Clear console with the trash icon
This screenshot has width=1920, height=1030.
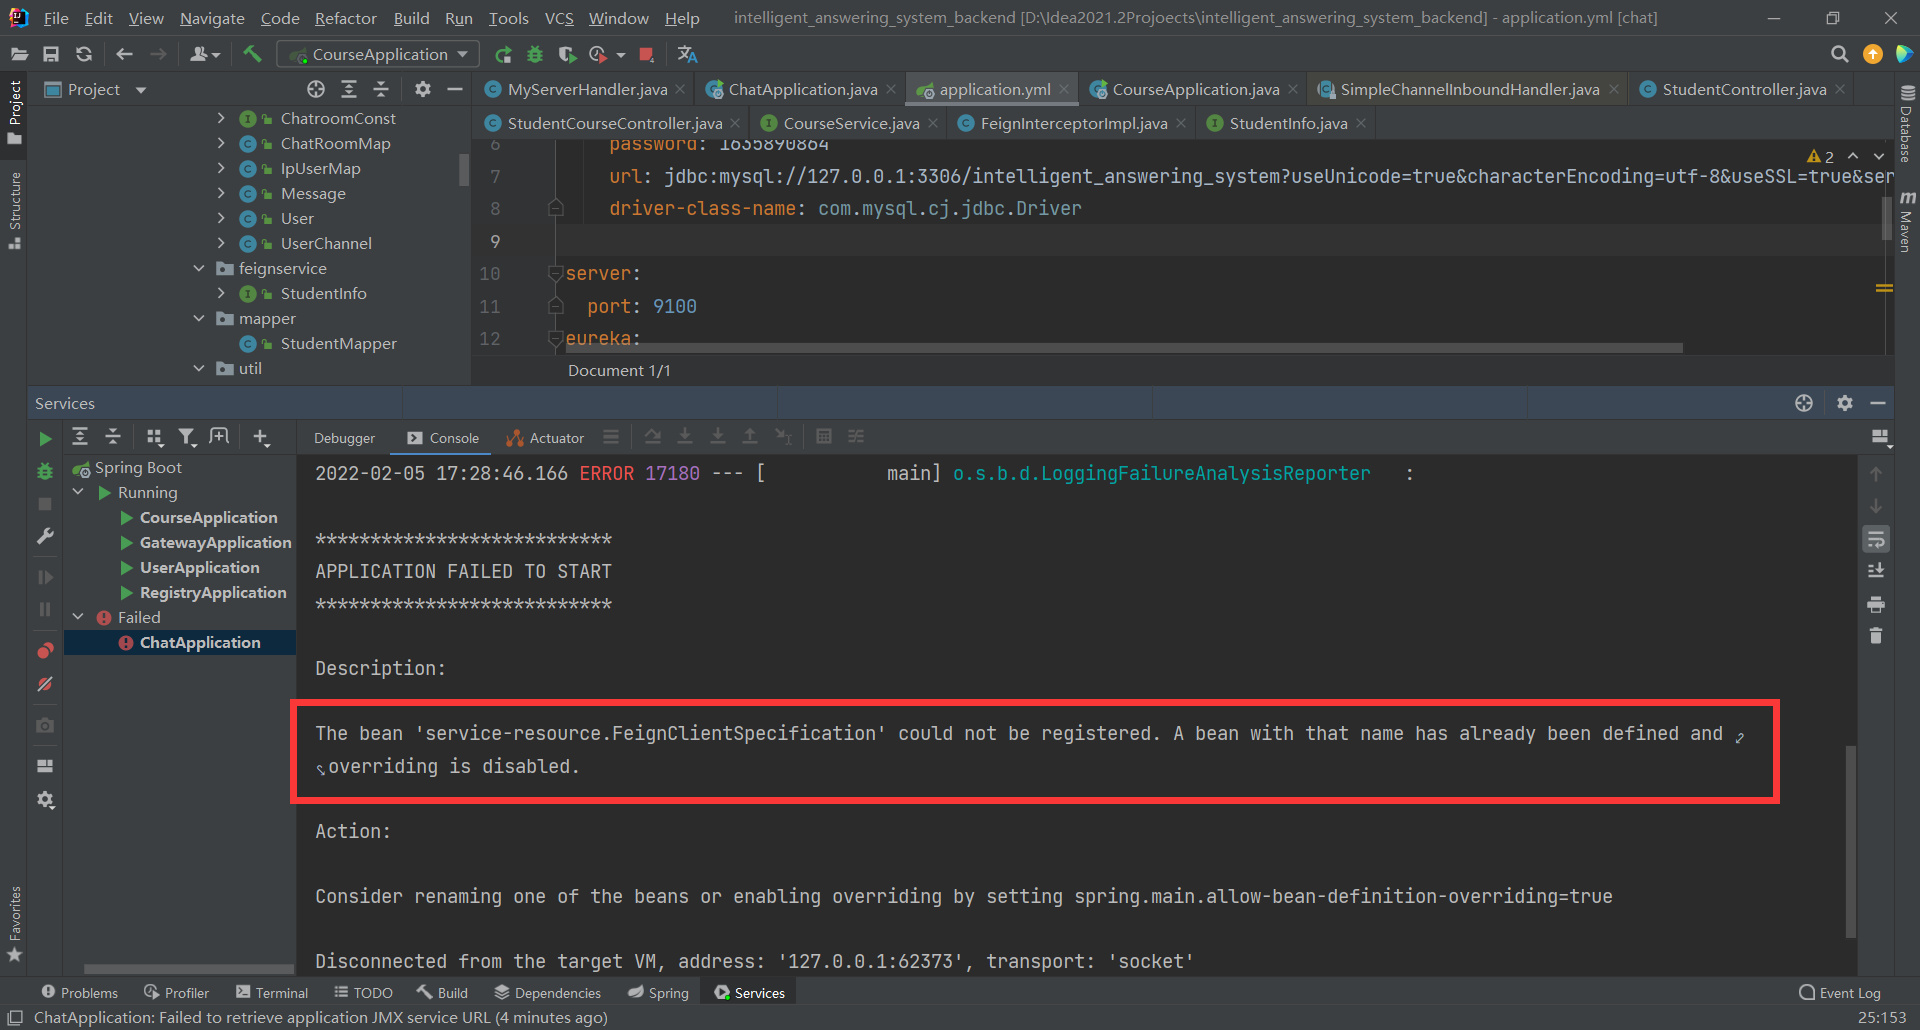1876,636
